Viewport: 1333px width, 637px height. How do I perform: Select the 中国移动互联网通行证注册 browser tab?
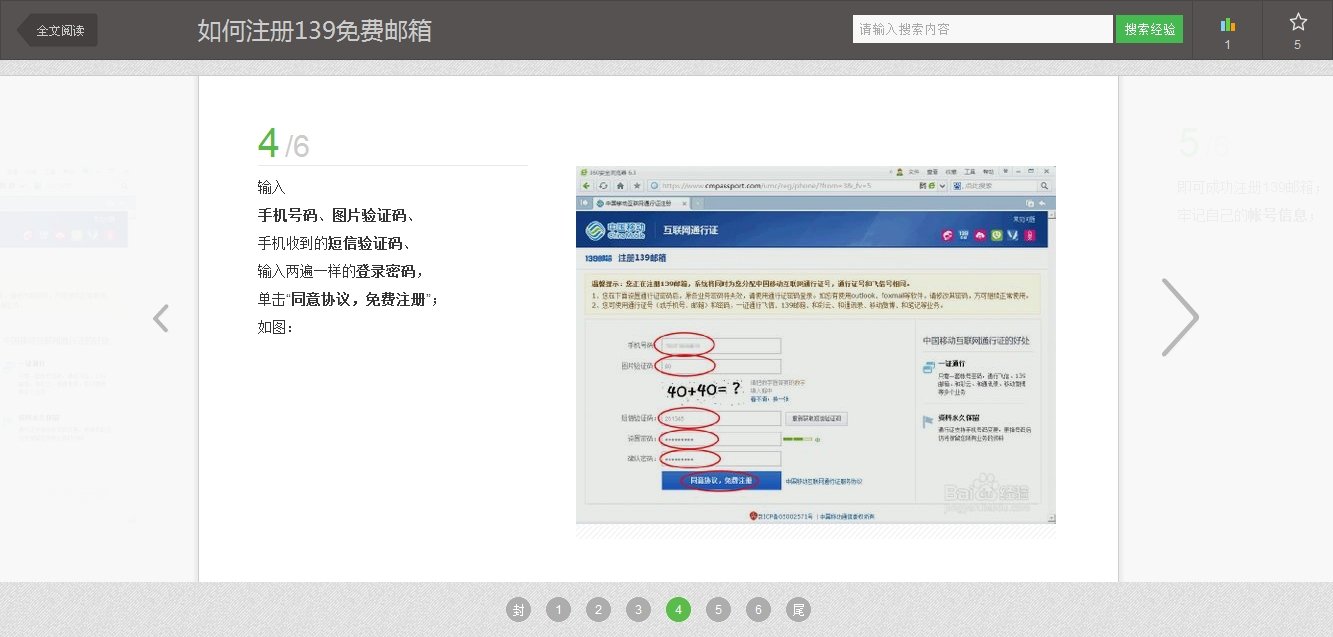click(640, 201)
